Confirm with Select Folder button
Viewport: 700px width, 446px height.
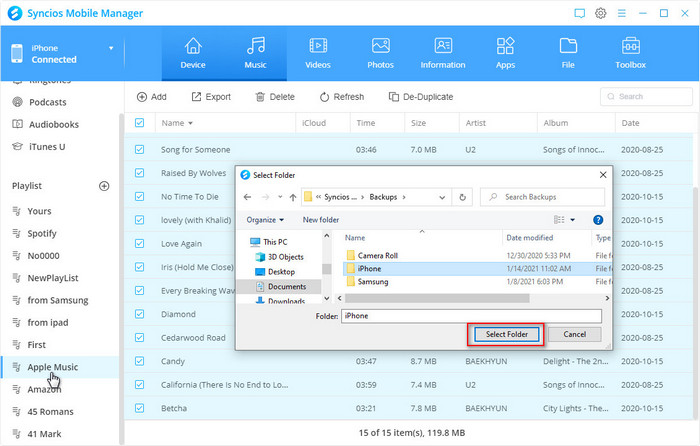tap(506, 334)
